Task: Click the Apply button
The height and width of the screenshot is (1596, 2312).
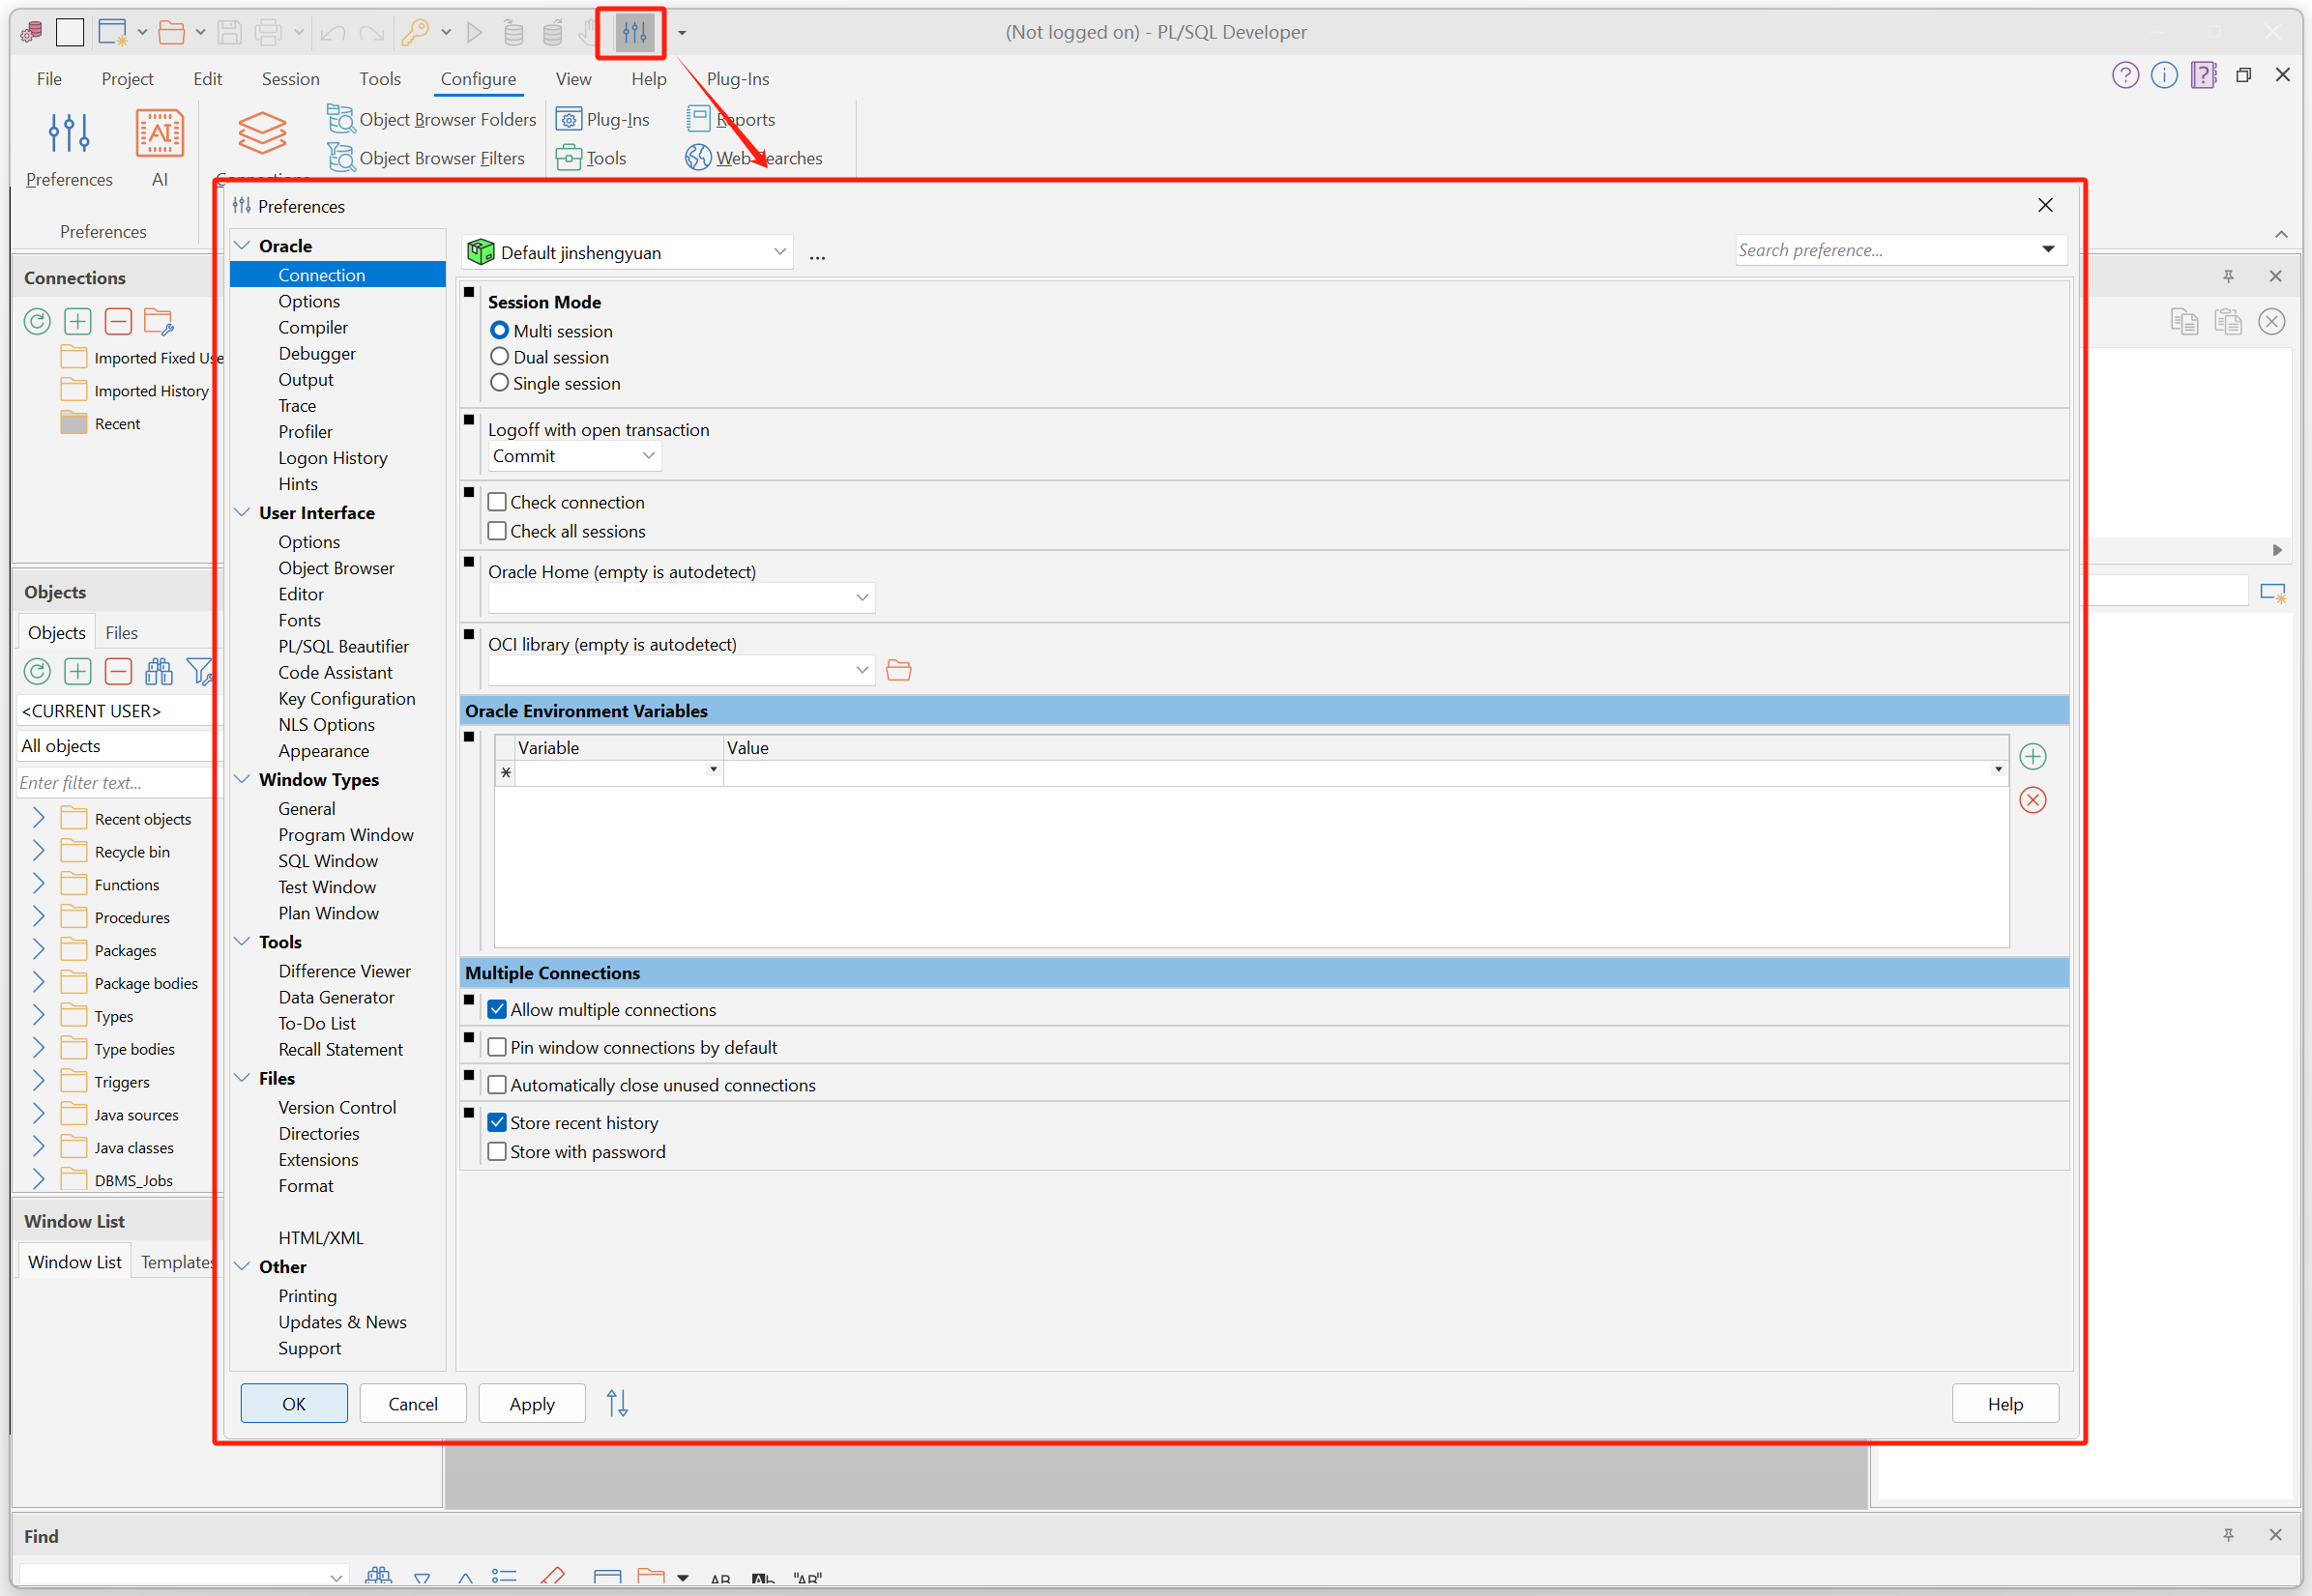Action: click(x=531, y=1404)
